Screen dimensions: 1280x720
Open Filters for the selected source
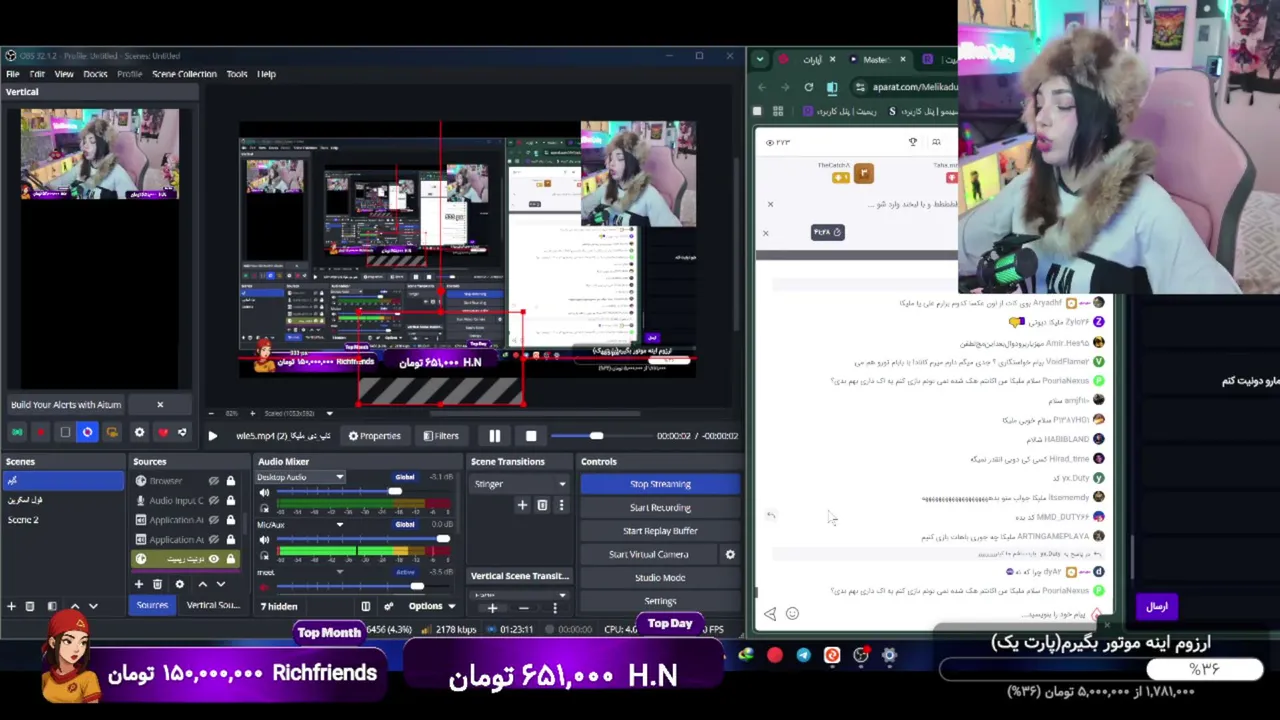coord(441,436)
